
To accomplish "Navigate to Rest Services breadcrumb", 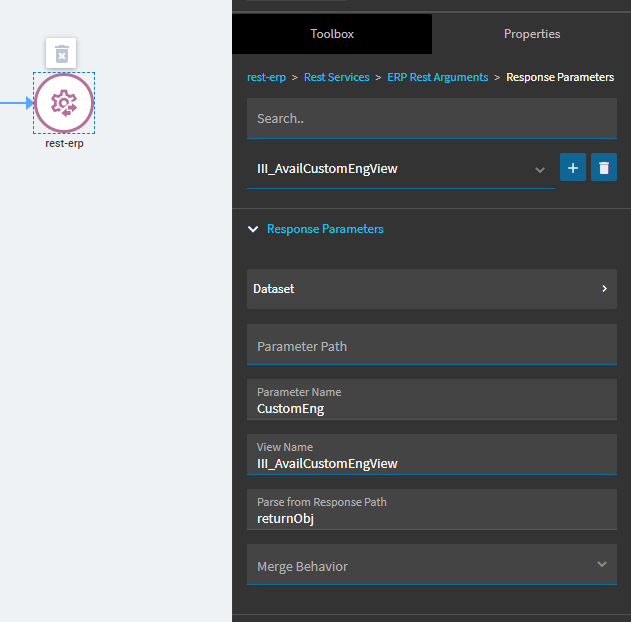I will (336, 77).
